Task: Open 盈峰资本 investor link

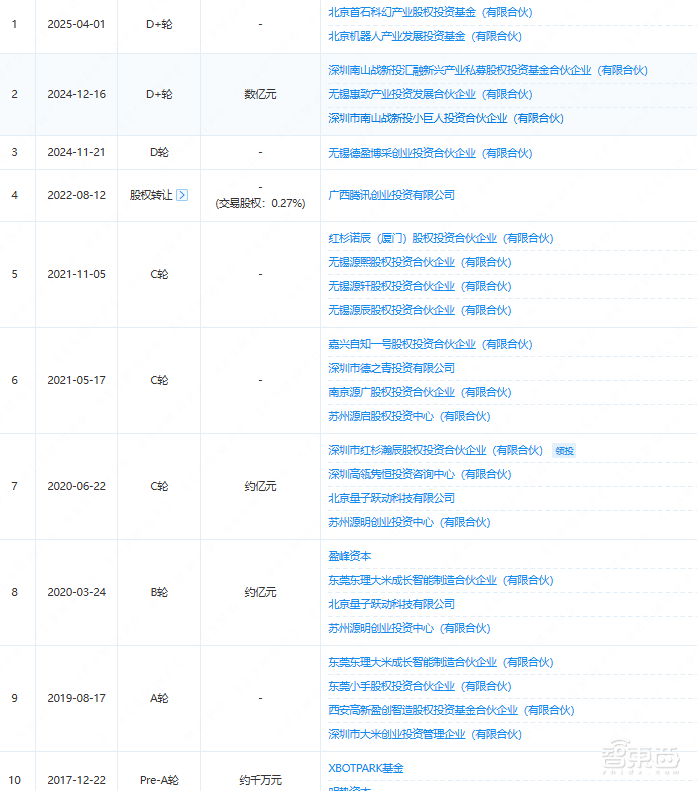Action: (x=350, y=556)
